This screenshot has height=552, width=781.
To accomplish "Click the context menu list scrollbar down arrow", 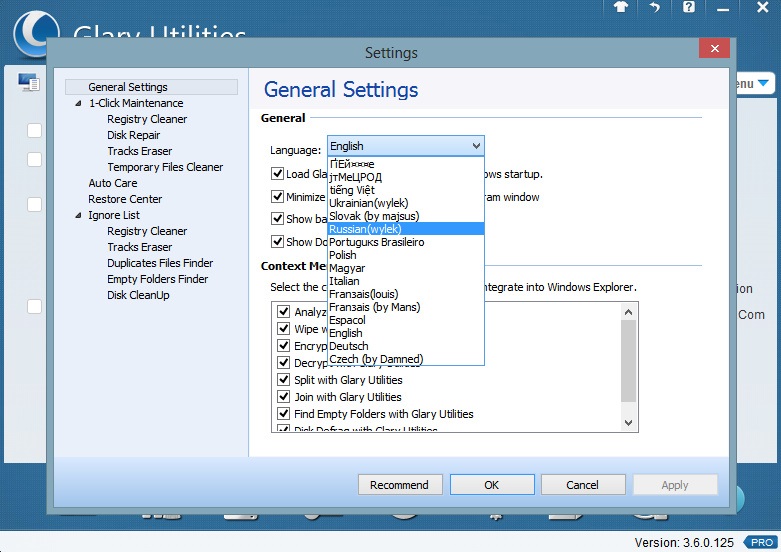I will 629,423.
